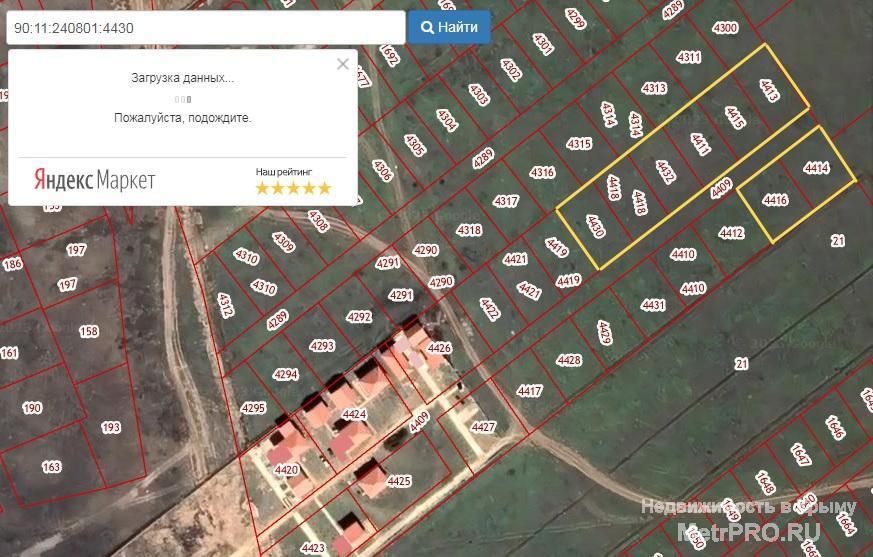Screen dimensions: 873x557
Task: Select parcel label 4318
Action: pyautogui.click(x=469, y=229)
